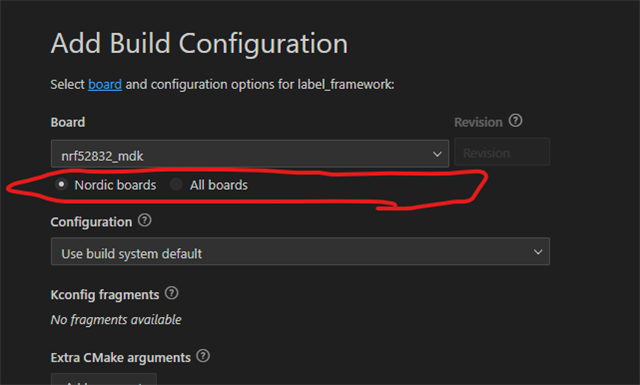Click Add argument button under CMake arguments

[x=104, y=379]
